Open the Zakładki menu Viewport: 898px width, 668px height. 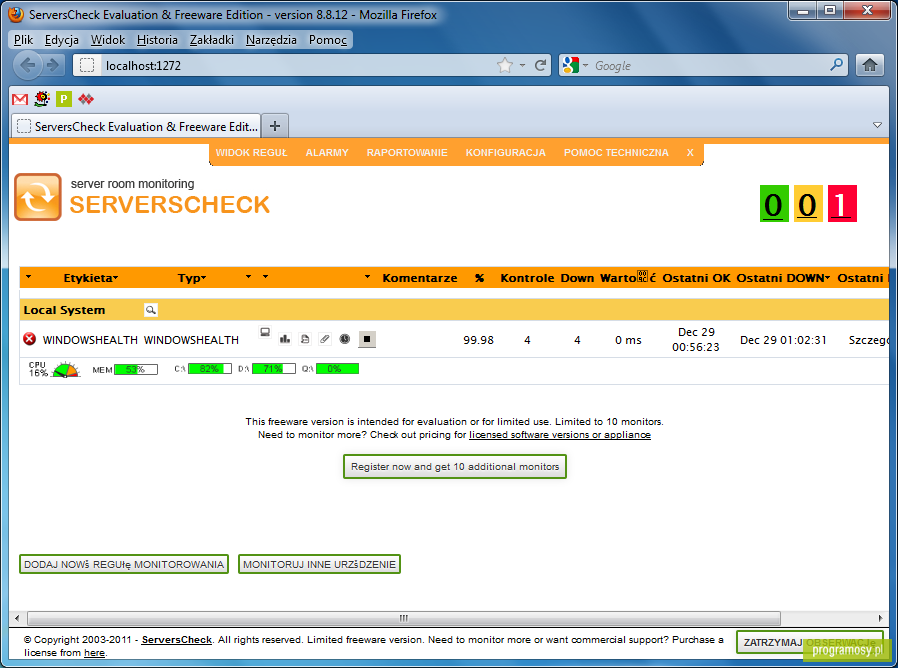click(212, 40)
